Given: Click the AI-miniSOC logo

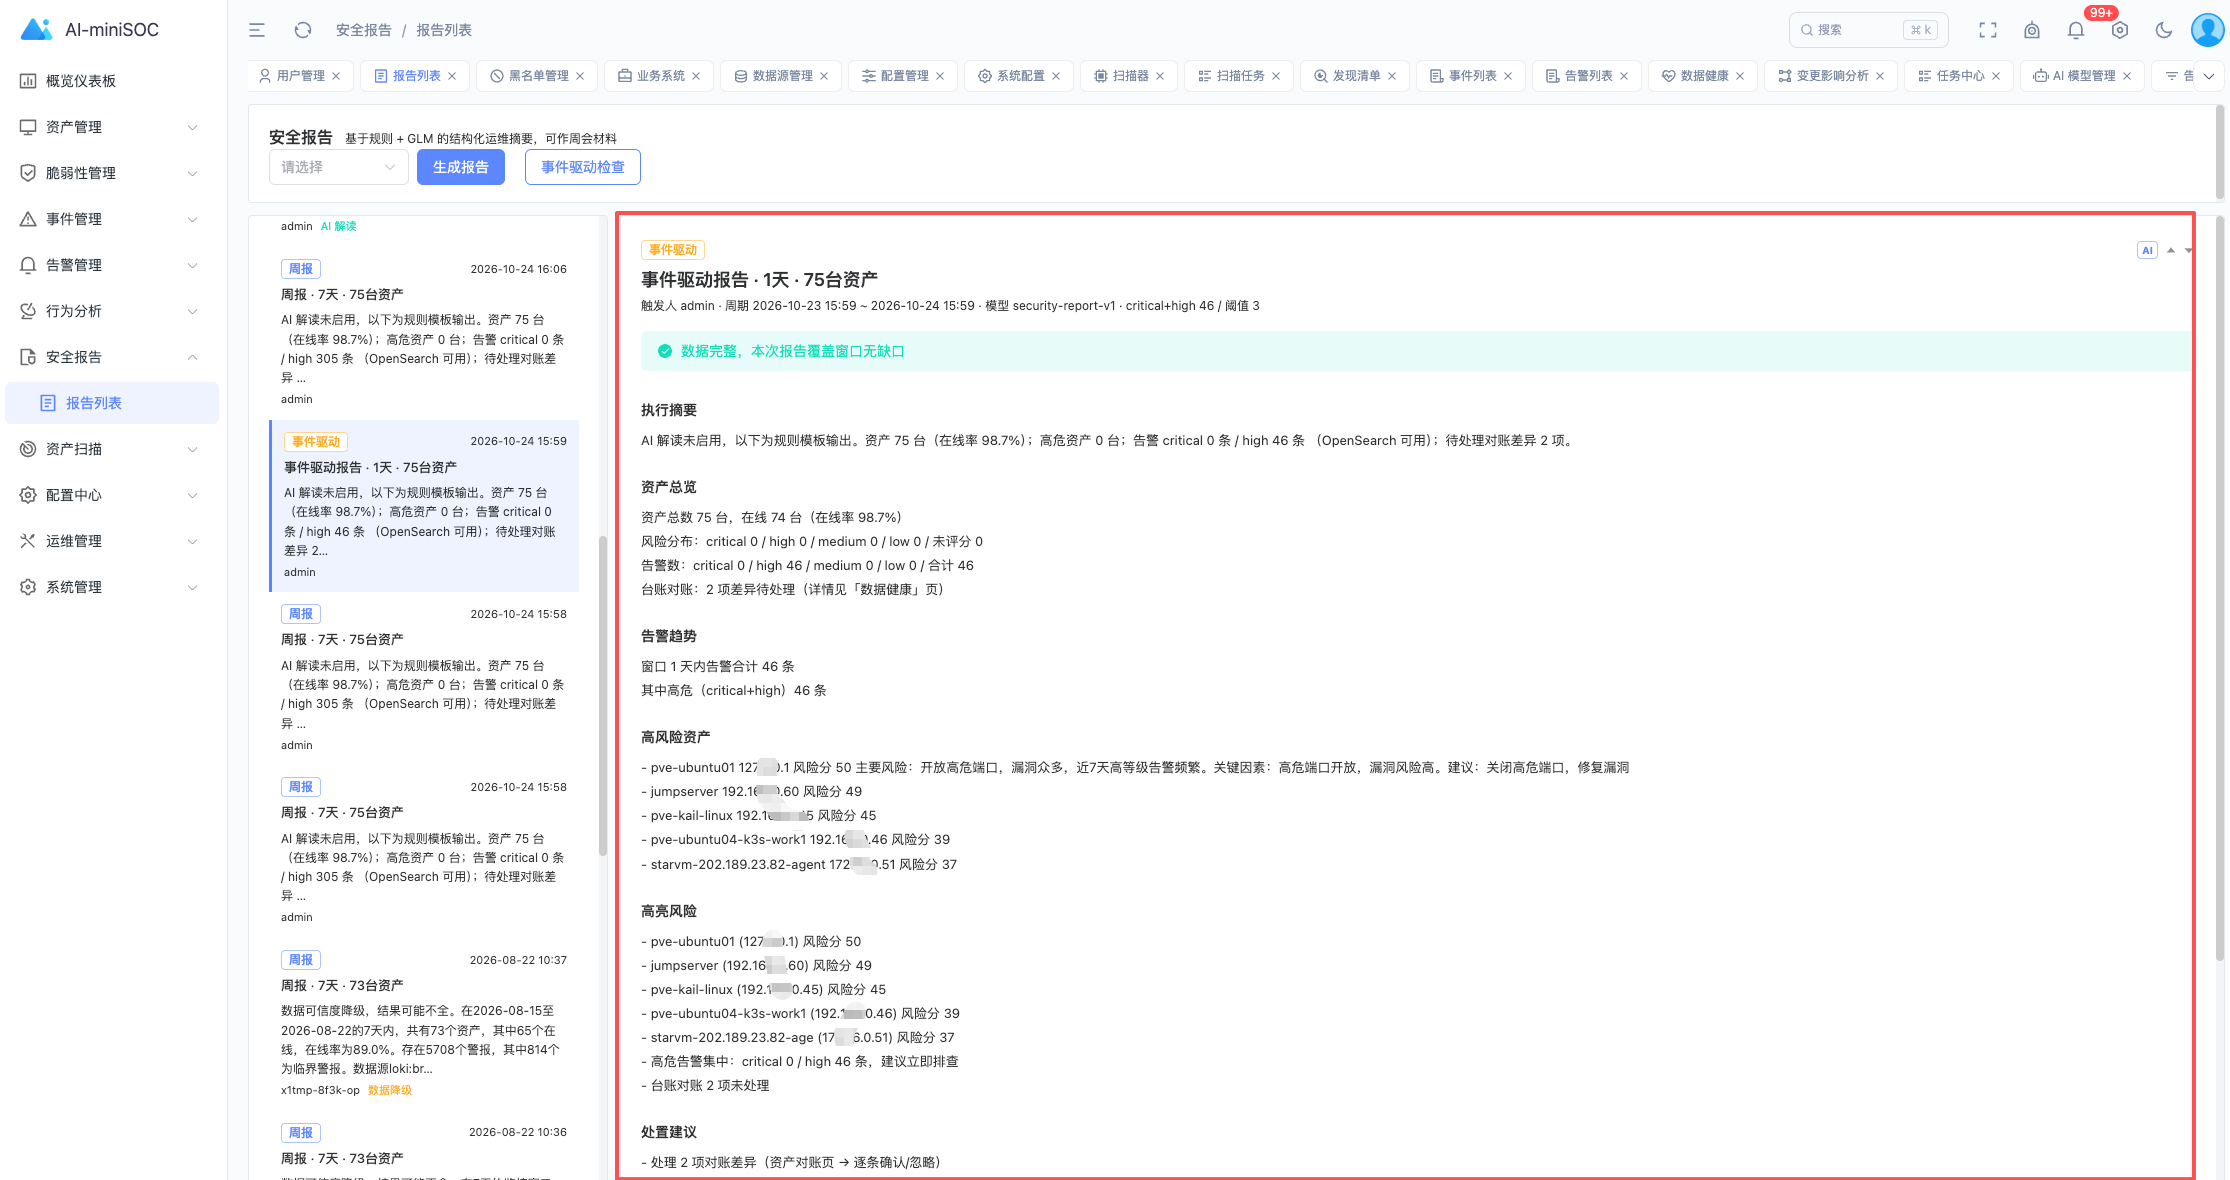Looking at the screenshot, I should (x=90, y=30).
